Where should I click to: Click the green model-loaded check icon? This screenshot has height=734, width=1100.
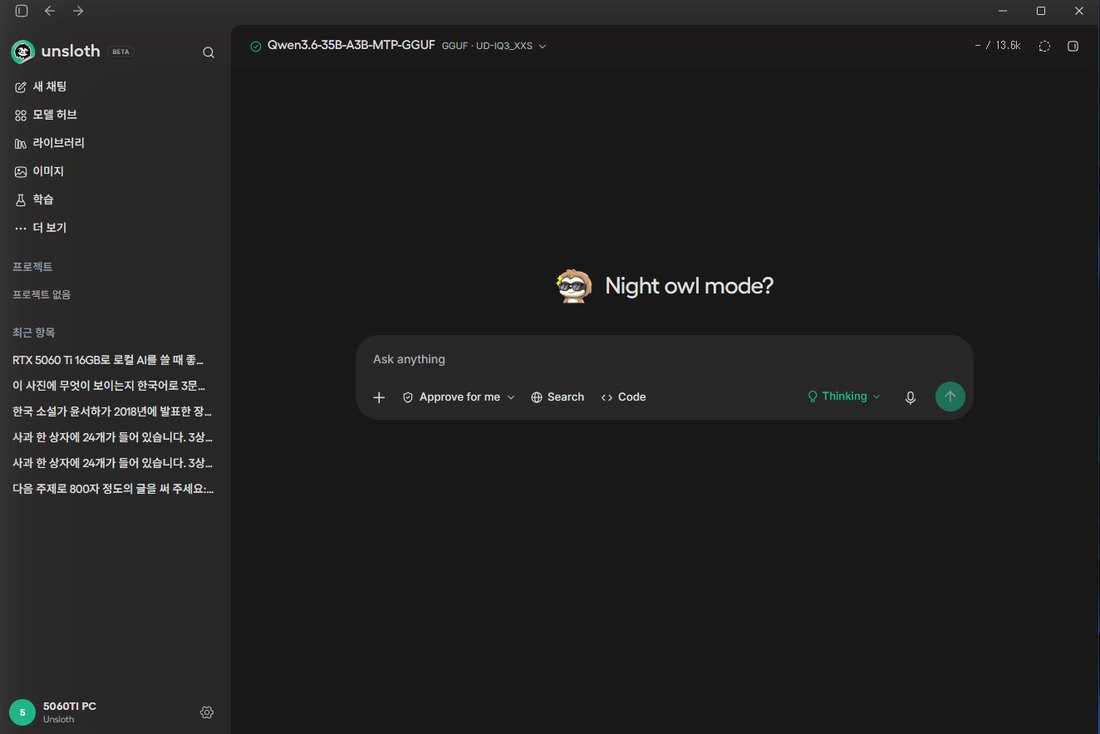255,46
